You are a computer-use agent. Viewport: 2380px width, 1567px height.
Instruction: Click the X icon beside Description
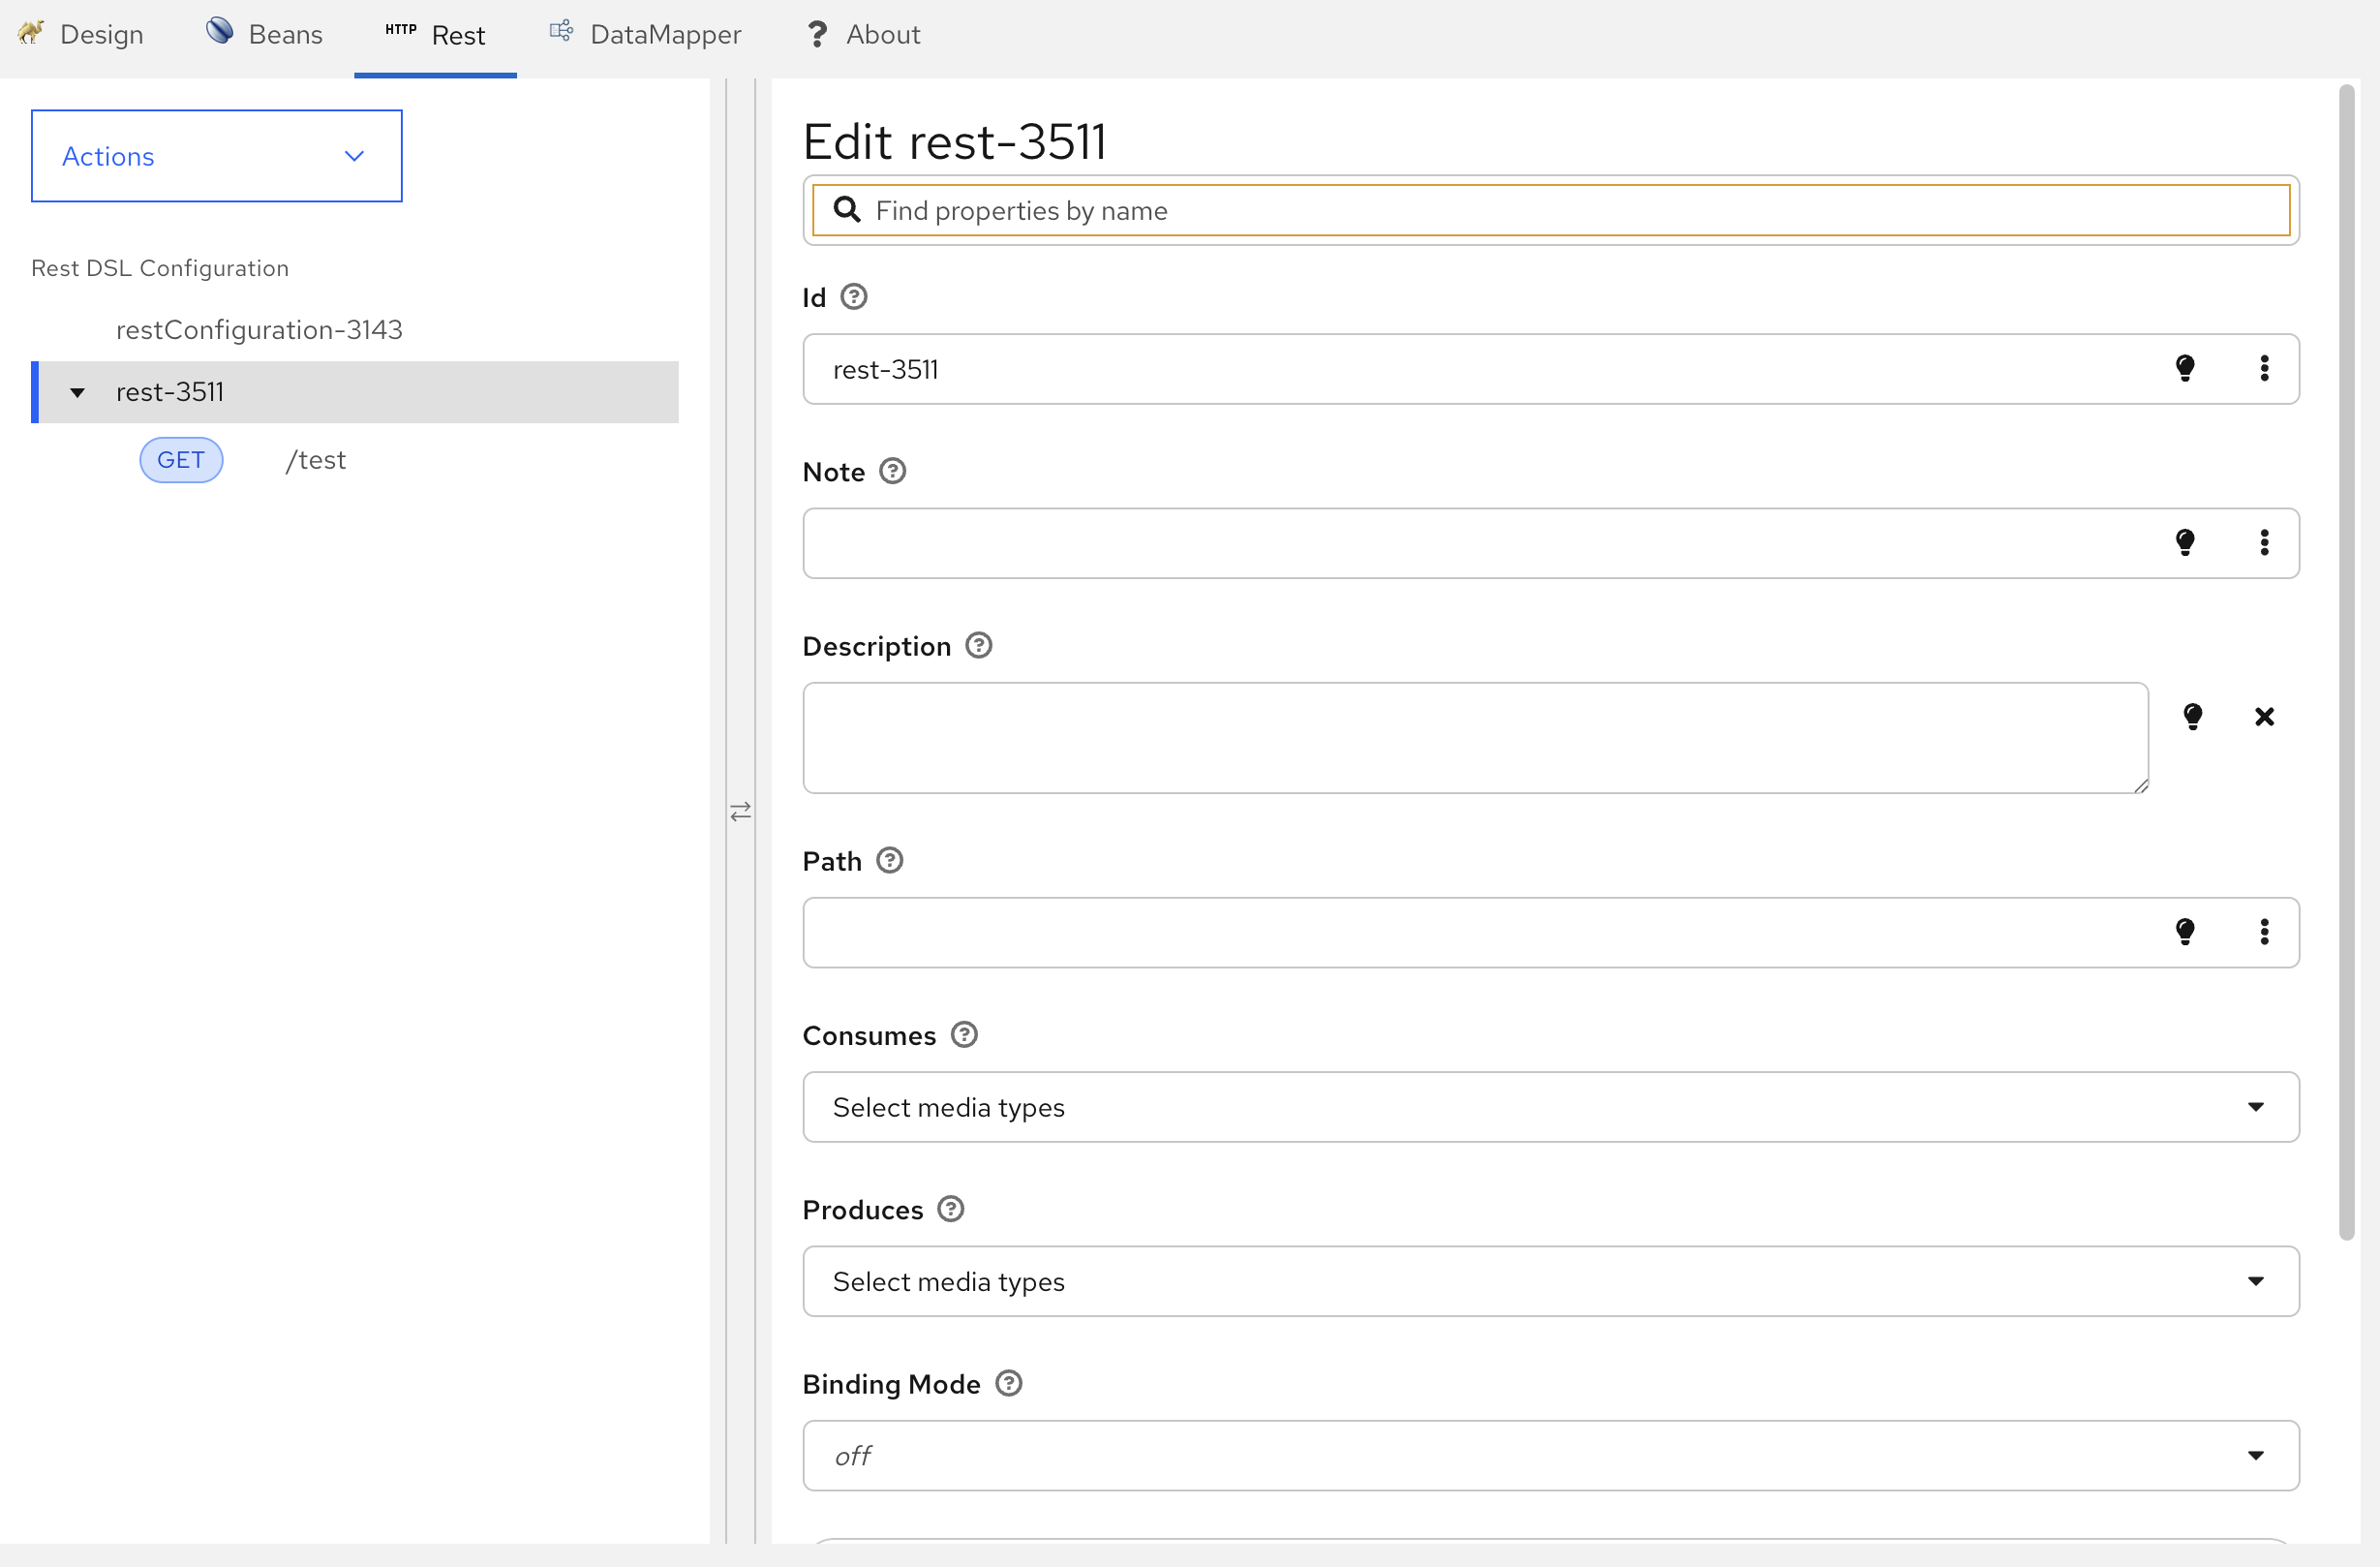coord(2265,716)
